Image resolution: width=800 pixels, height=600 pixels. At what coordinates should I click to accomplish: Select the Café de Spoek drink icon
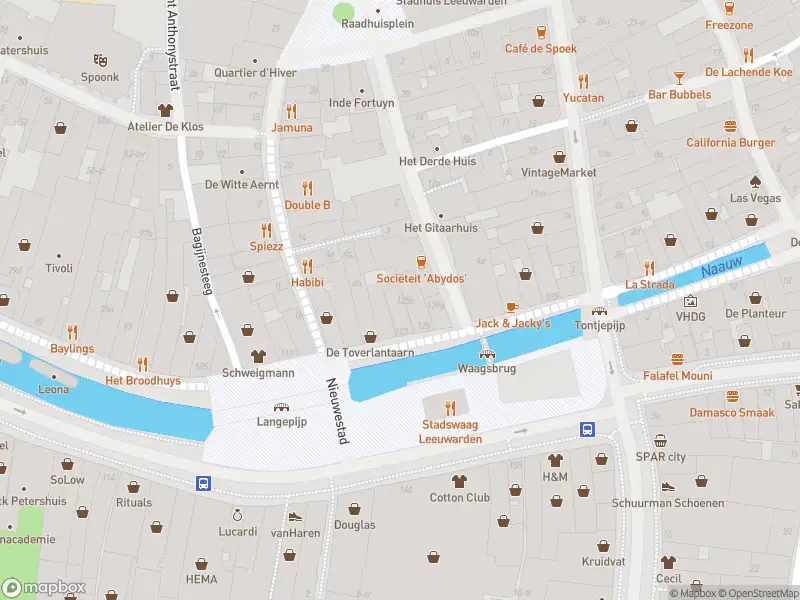coord(541,33)
